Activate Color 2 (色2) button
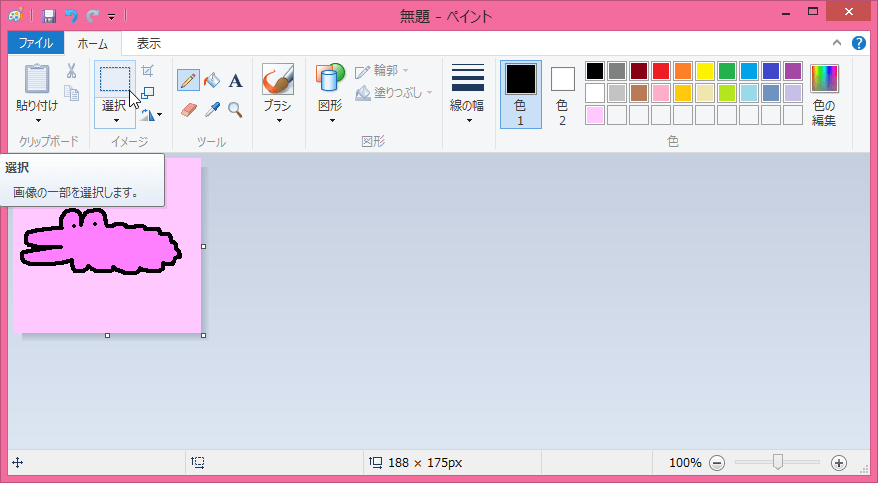This screenshot has width=878, height=483. (x=562, y=94)
